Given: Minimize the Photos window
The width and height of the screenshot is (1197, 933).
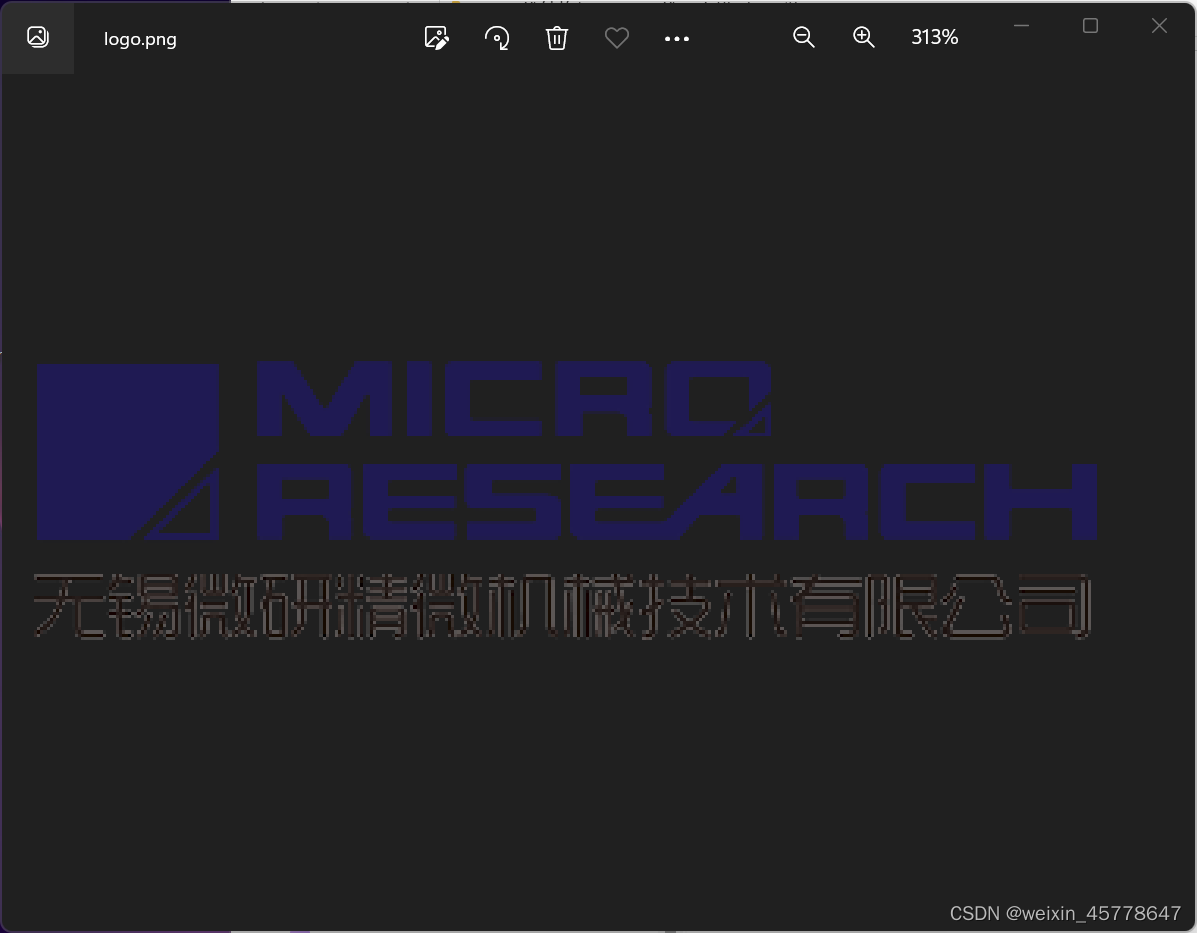Looking at the screenshot, I should tap(1021, 26).
